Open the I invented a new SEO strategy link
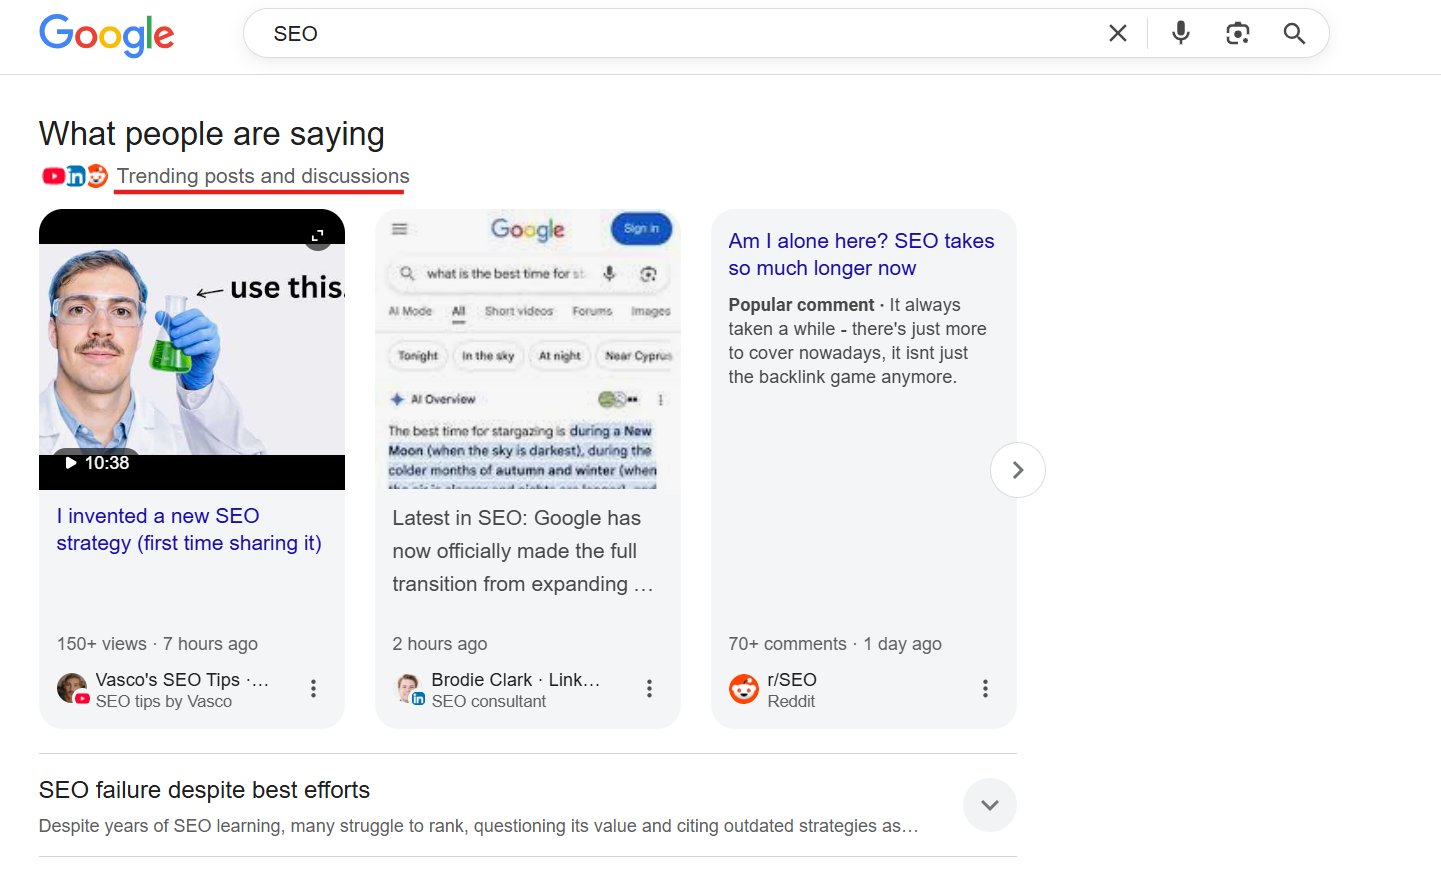Screen dimensions: 1441x871 click(189, 529)
